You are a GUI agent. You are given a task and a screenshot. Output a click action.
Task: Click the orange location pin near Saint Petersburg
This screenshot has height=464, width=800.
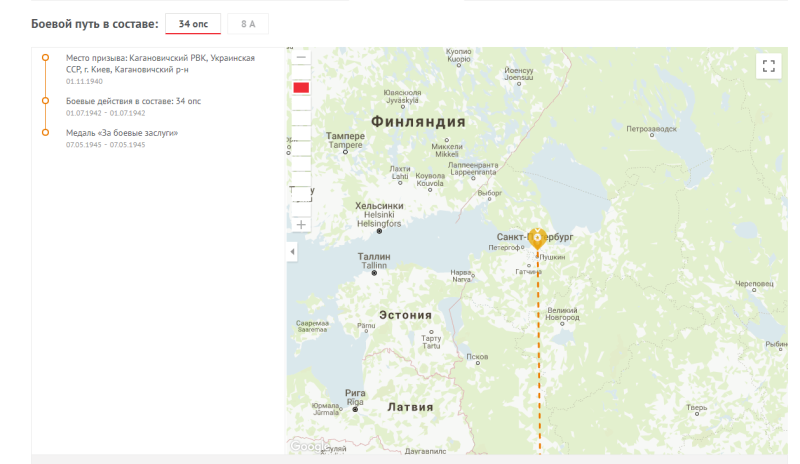[x=538, y=238]
